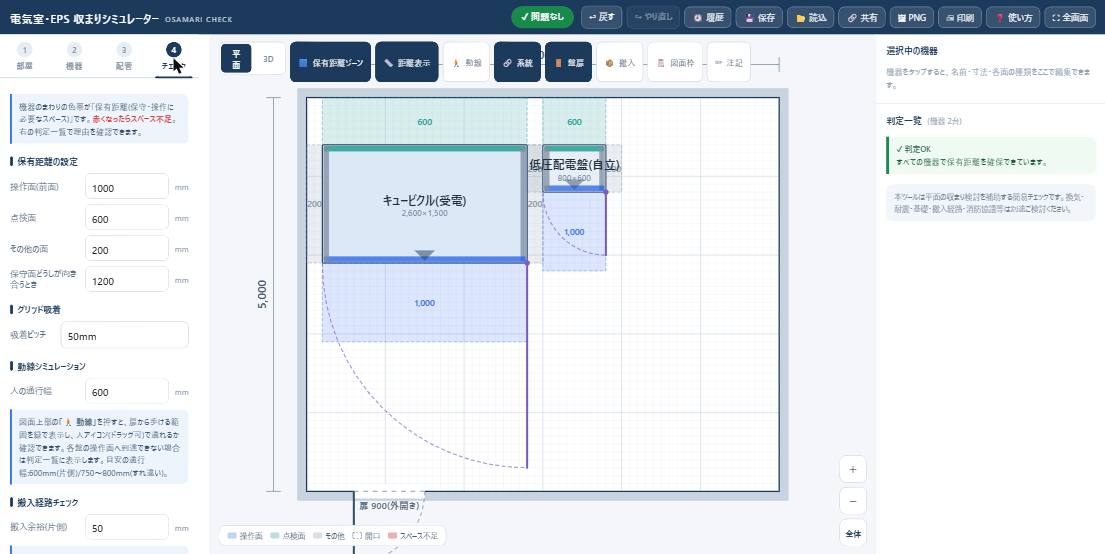The width and height of the screenshot is (1105, 554).
Task: Open the 吸着ピッチ 50mm dropdown
Action: (x=125, y=336)
